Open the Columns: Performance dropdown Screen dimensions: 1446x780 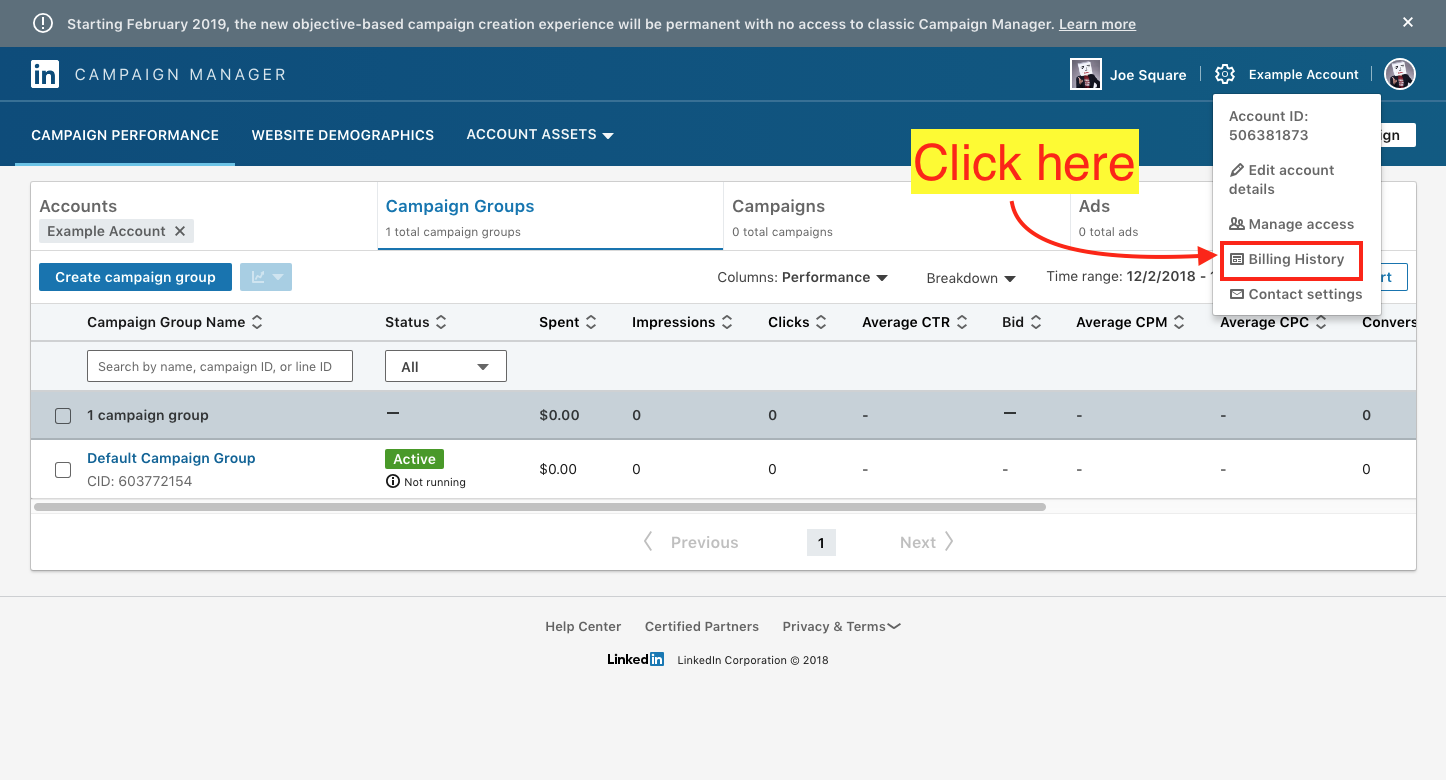802,277
